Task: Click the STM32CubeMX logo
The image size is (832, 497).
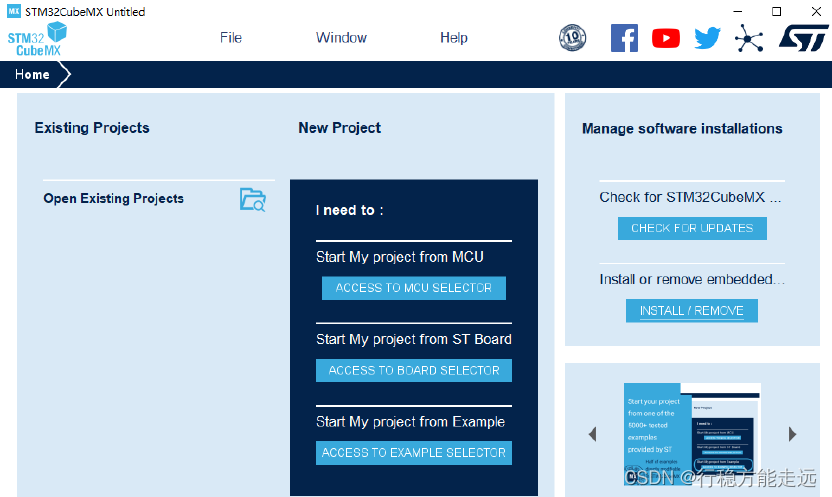Action: coord(37,39)
